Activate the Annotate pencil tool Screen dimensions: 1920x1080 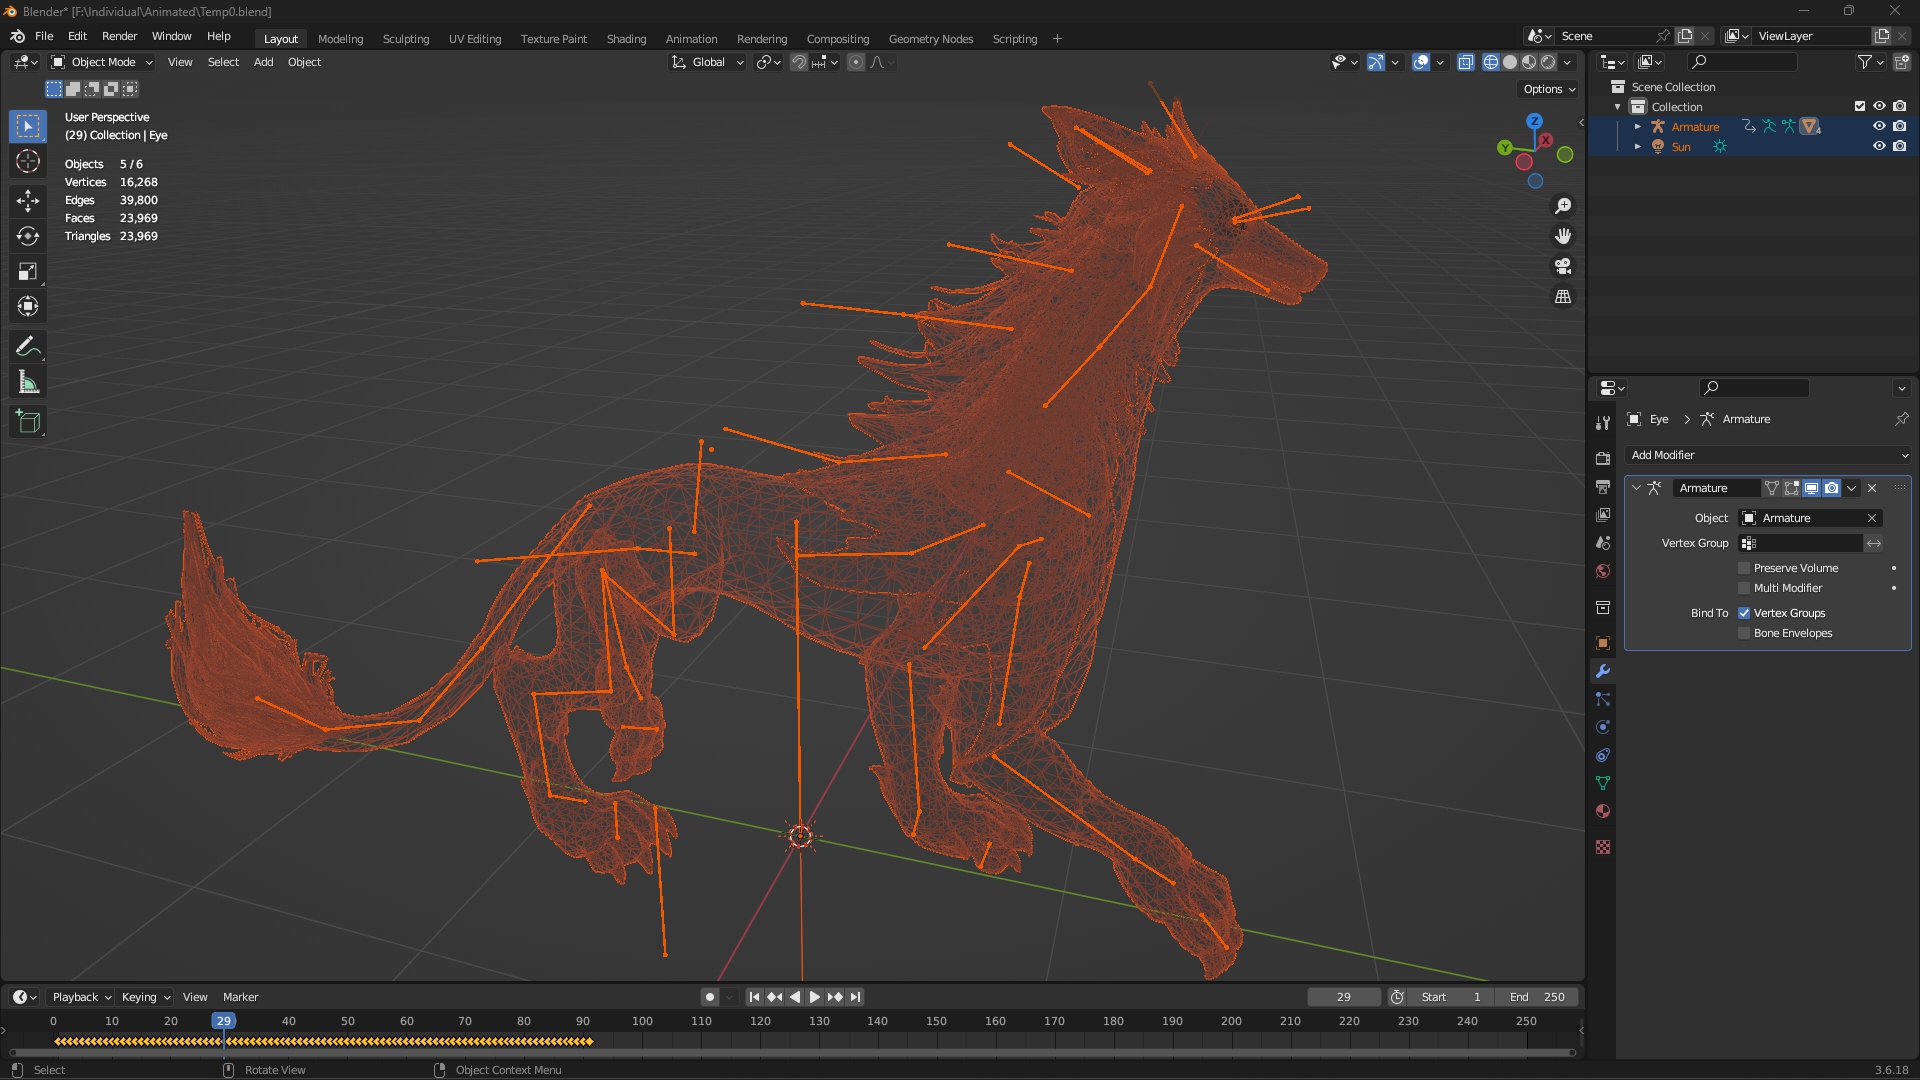pos(28,347)
